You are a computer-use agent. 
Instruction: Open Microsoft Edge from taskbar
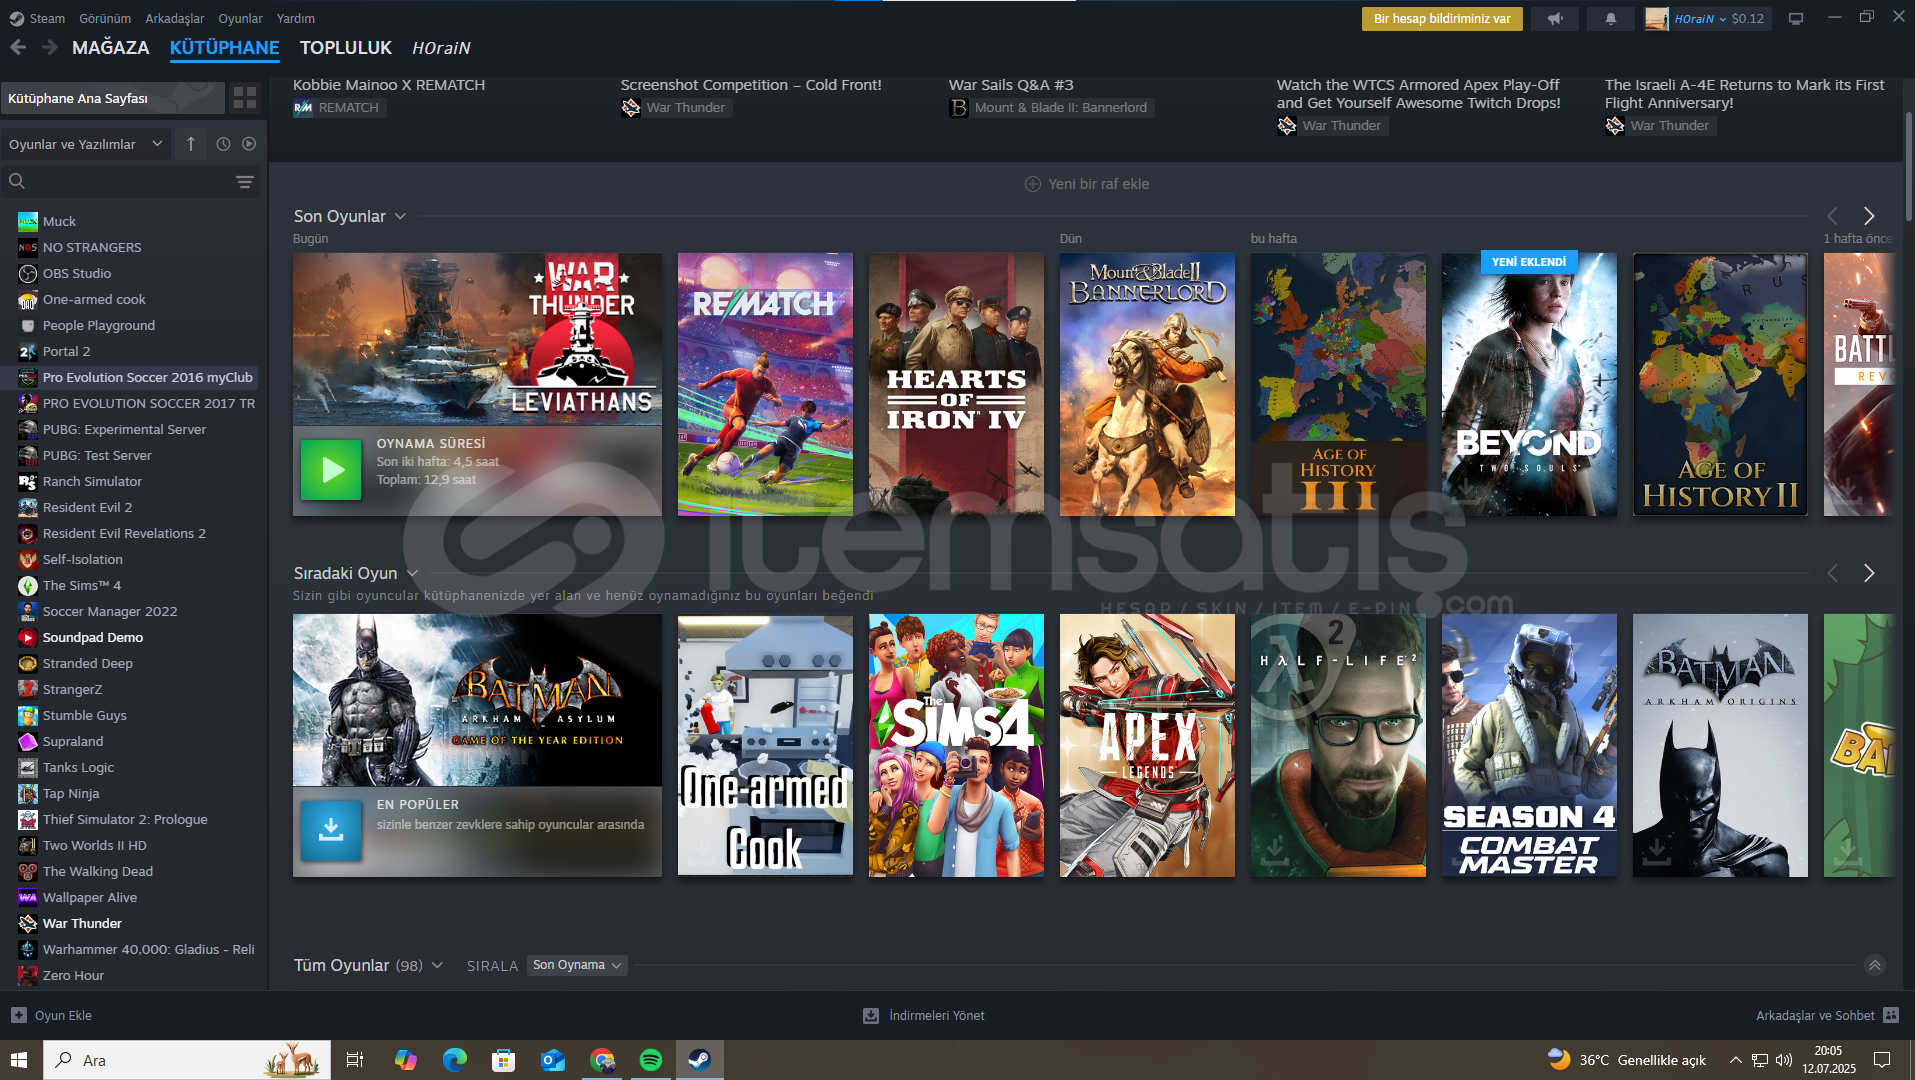point(455,1060)
